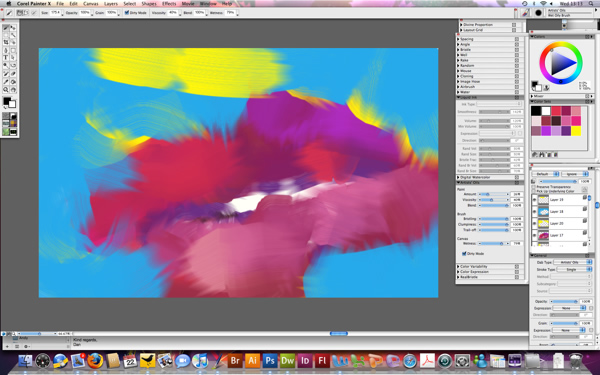Launch Adobe Bridge from the dock

click(x=235, y=360)
